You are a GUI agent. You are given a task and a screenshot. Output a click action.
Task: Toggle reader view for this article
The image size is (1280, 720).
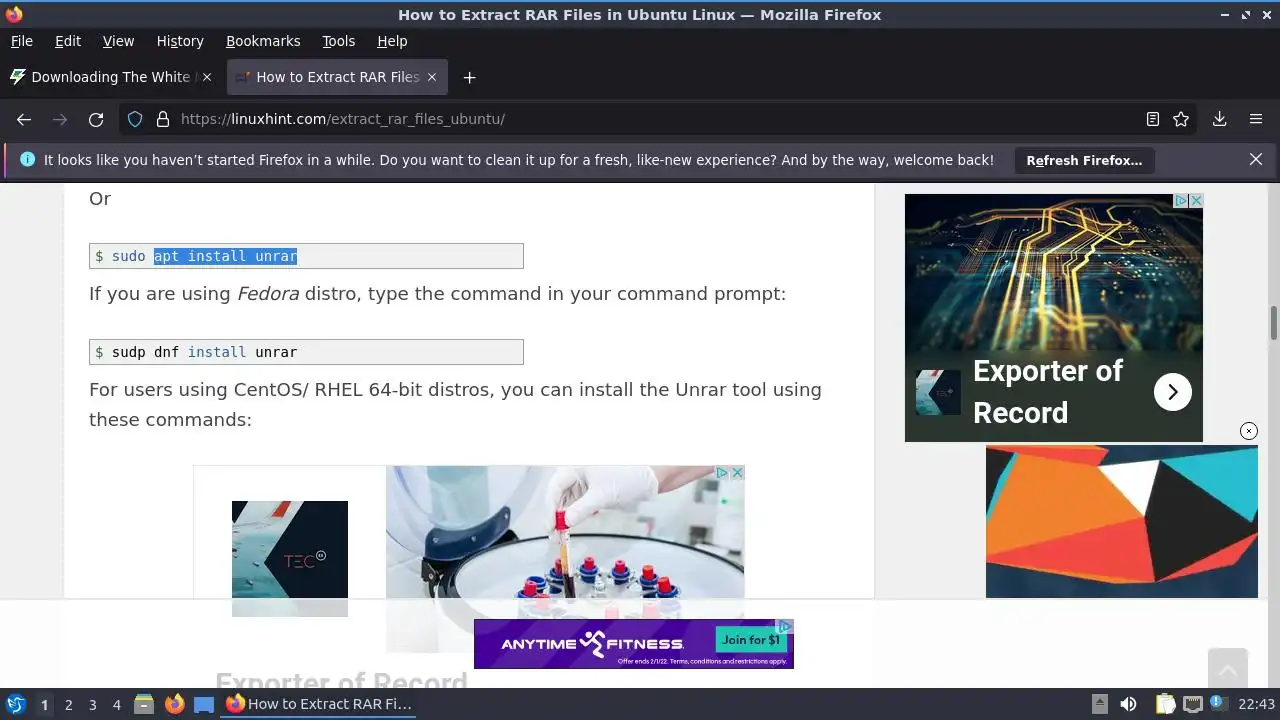(x=1153, y=119)
